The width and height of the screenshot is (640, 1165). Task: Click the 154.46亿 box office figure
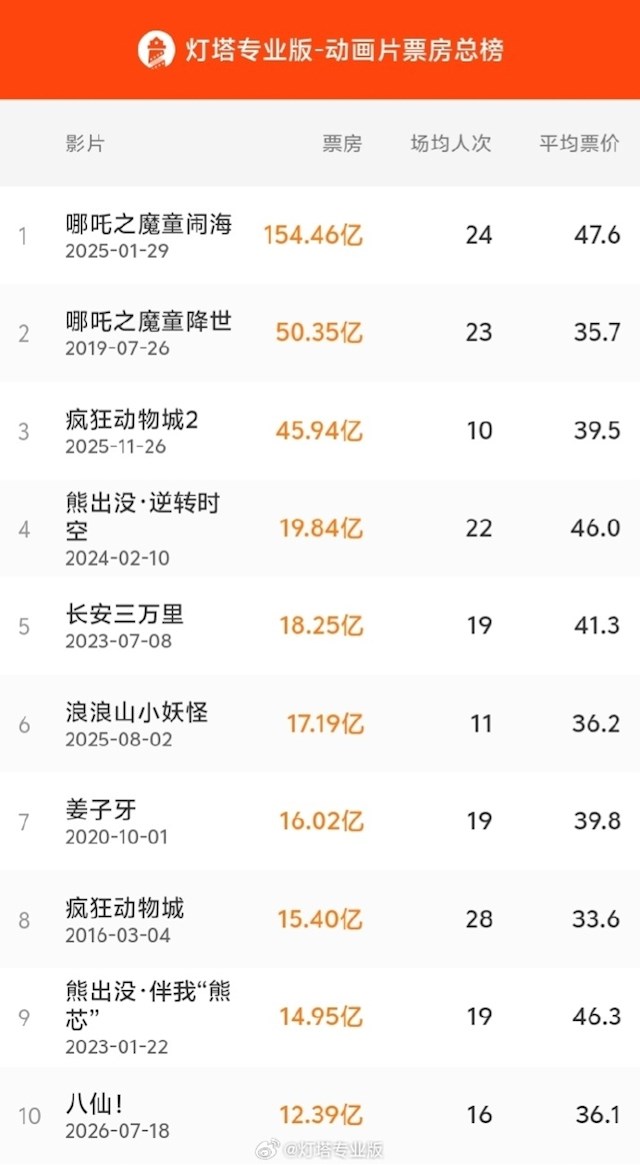pos(313,236)
